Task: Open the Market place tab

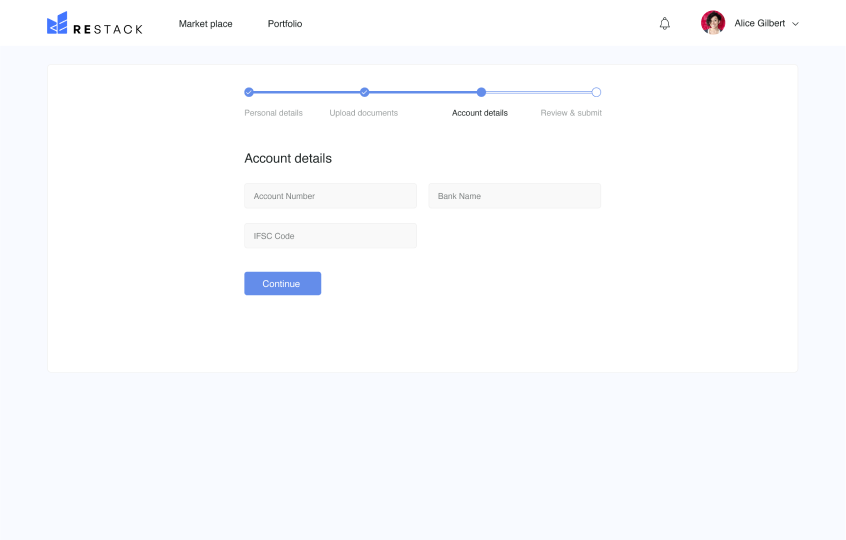Action: [x=206, y=24]
